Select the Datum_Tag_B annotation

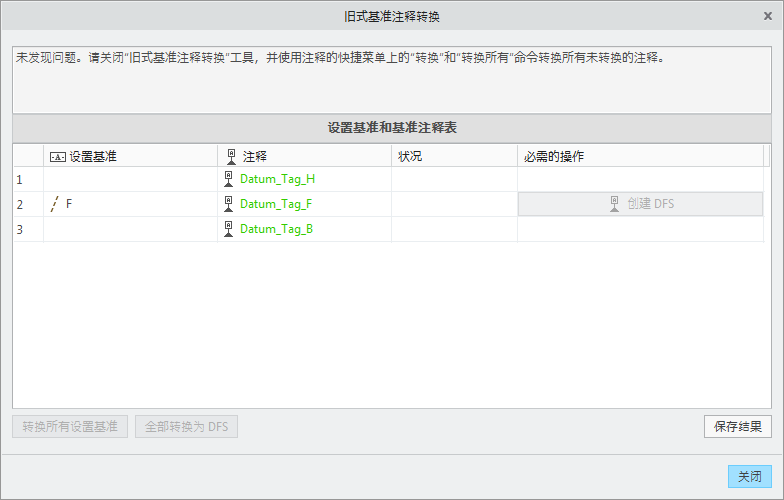[276, 229]
